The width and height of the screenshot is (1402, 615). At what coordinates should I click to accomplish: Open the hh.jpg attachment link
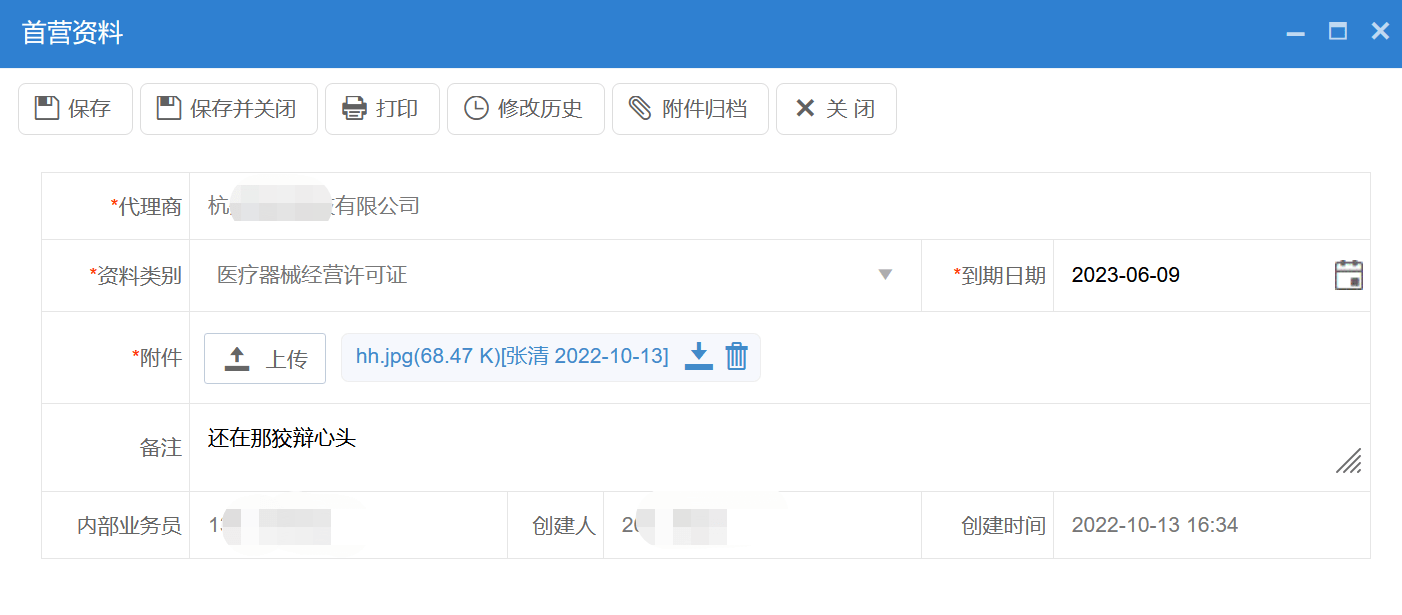(x=512, y=355)
